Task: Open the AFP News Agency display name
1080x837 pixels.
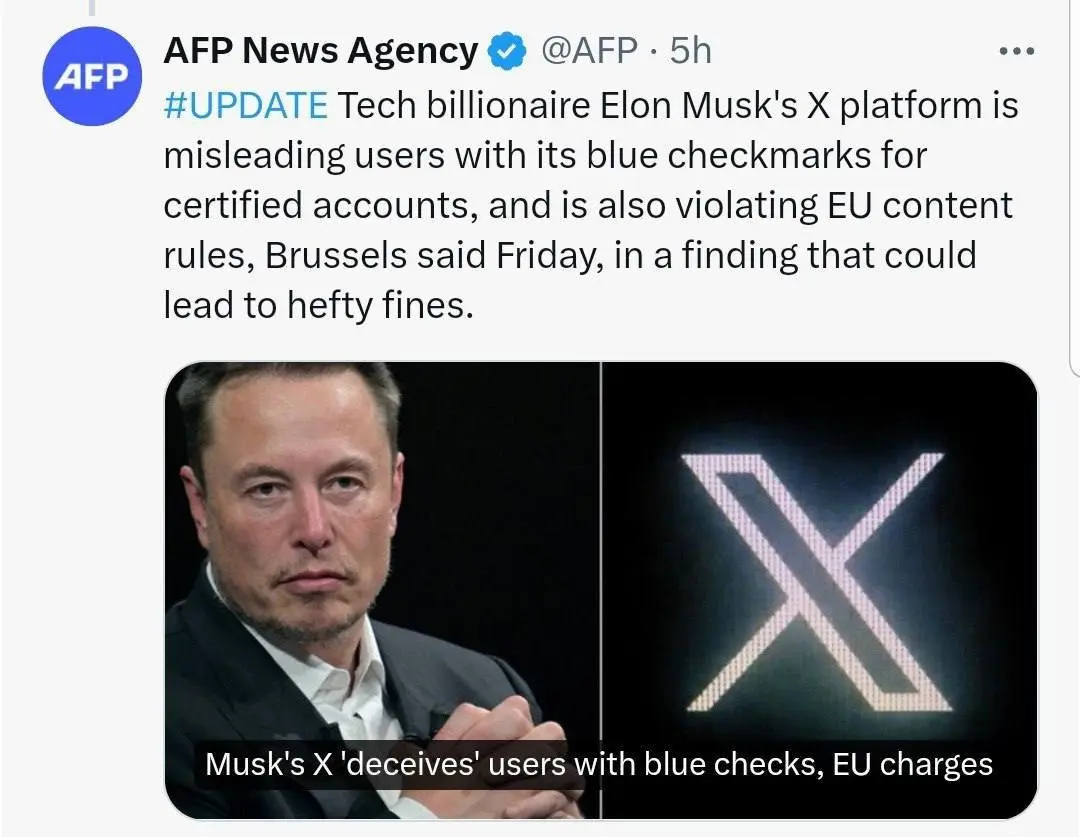Action: pyautogui.click(x=320, y=51)
